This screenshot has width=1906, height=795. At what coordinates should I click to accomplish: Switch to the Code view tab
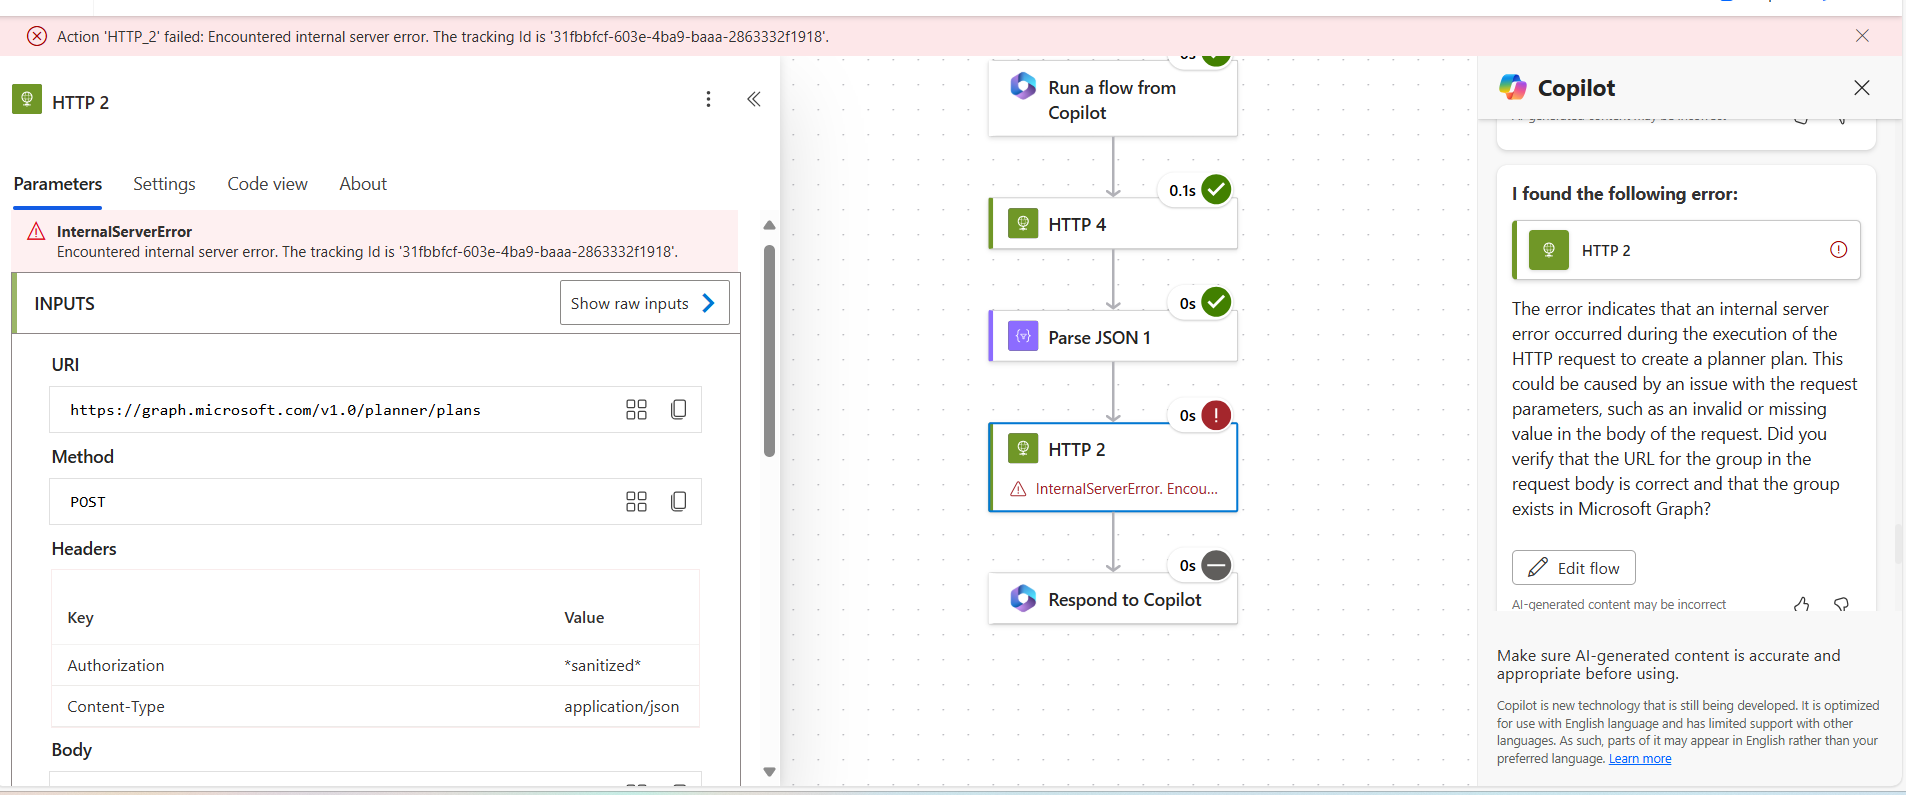click(x=267, y=184)
